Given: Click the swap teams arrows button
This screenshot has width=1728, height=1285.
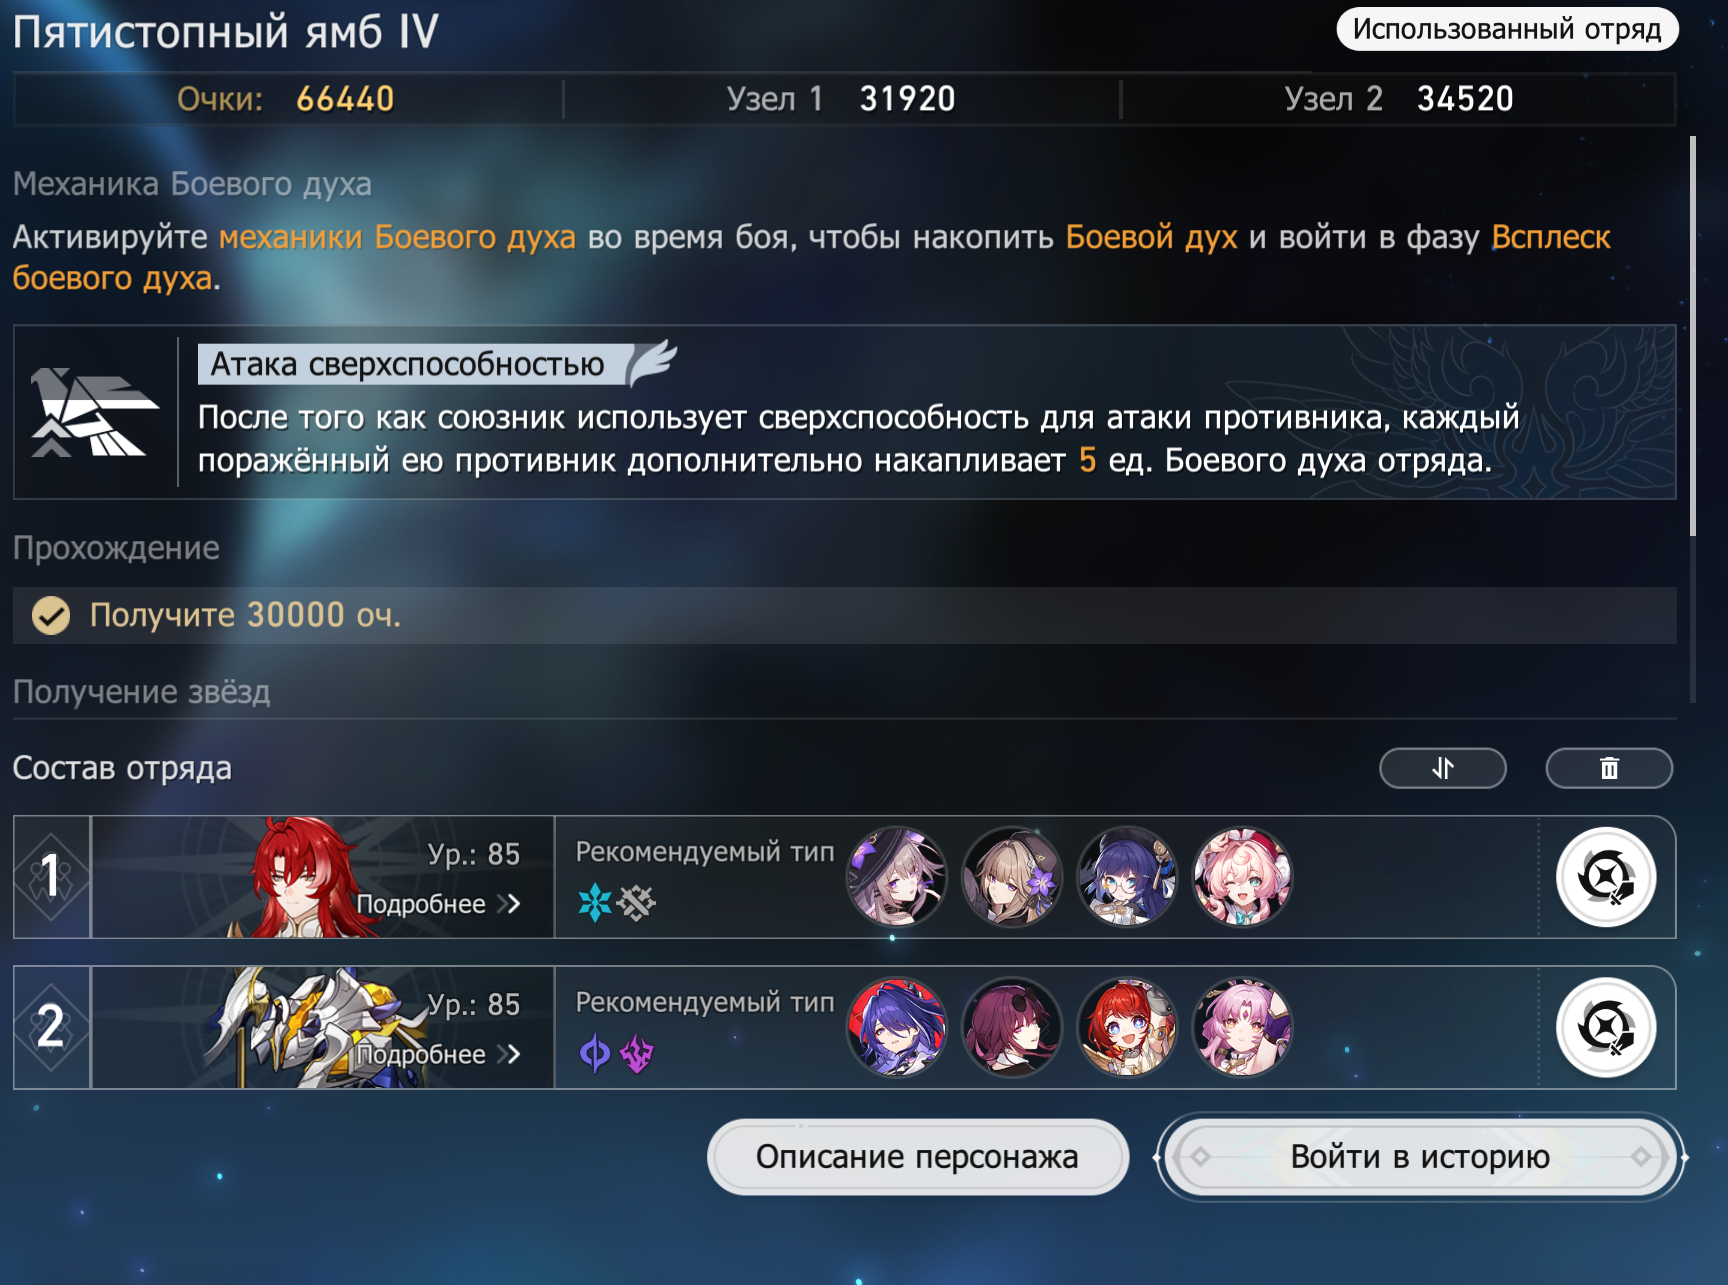Looking at the screenshot, I should click(1442, 768).
